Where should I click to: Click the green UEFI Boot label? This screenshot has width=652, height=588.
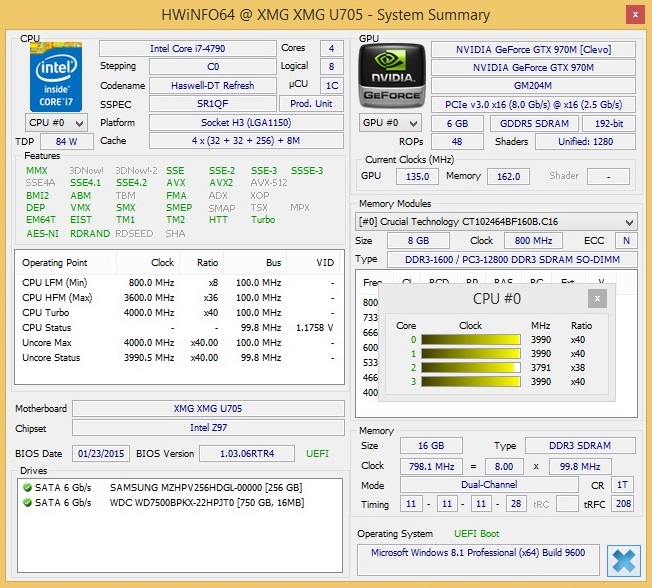[x=477, y=534]
